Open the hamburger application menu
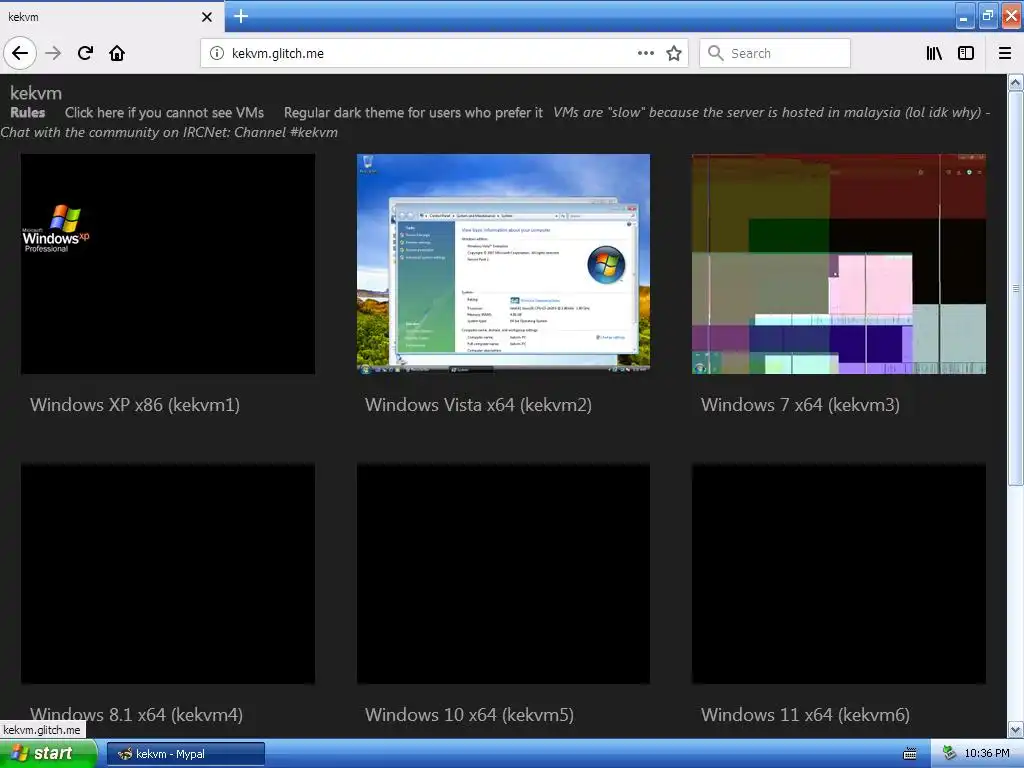The image size is (1024, 768). [1005, 53]
